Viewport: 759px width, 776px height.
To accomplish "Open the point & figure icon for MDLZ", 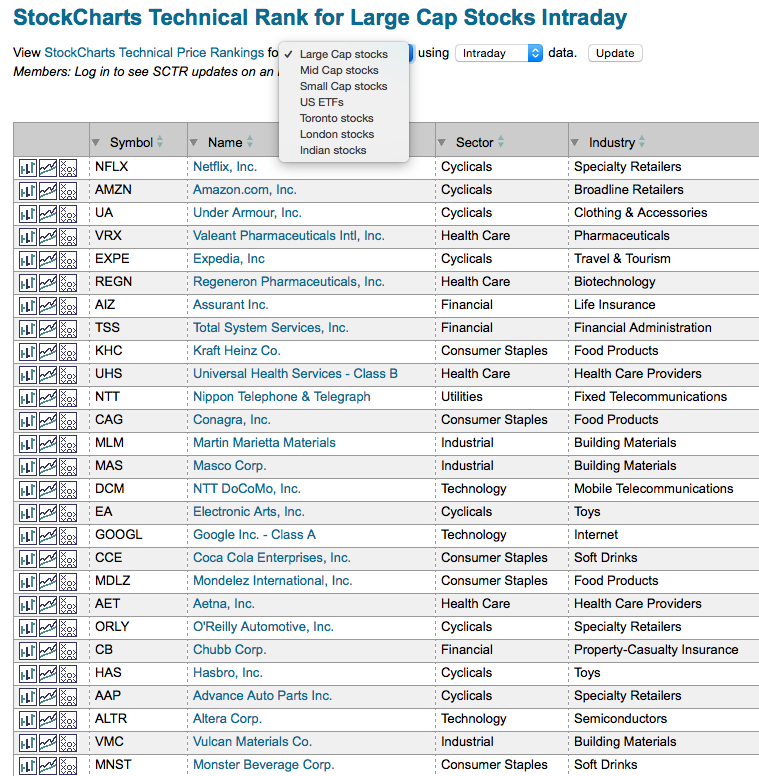I will point(68,582).
